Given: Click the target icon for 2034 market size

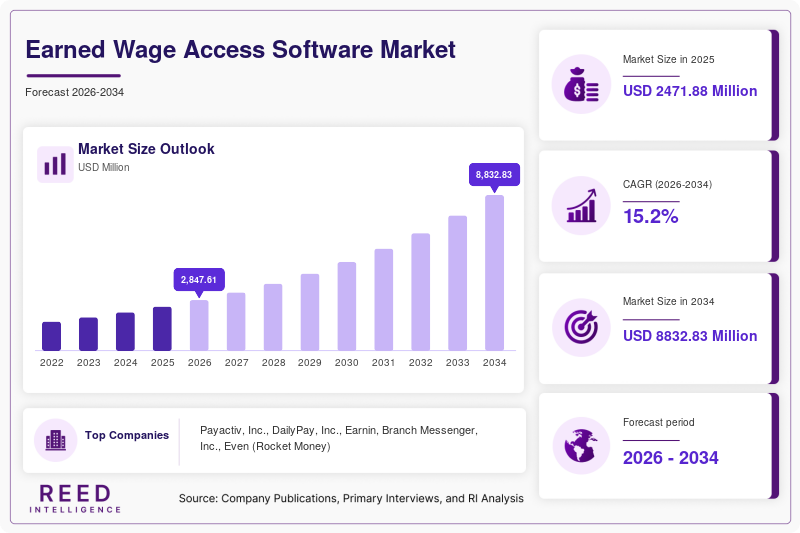Looking at the screenshot, I should (x=581, y=327).
